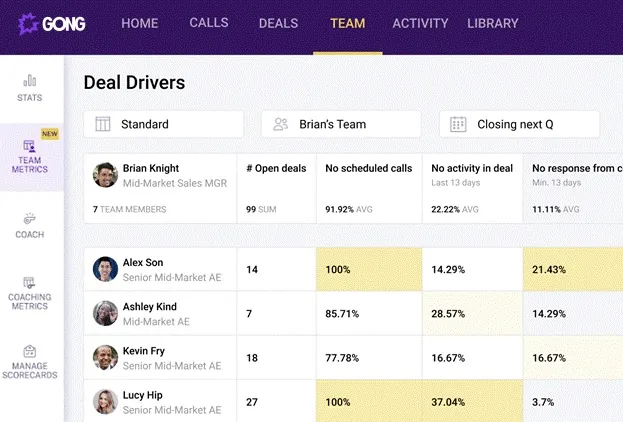623x422 pixels.
Task: Select Lucy Hip's profile photo
Action: [x=105, y=402]
